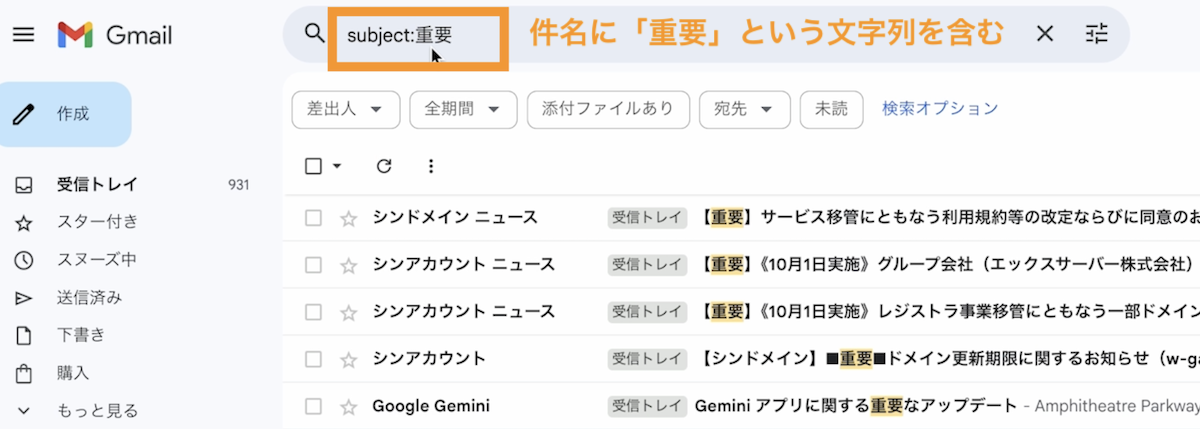Screen dimensions: 1200x429
Task: Open the 差出人 sender filter dropdown
Action: 345,109
